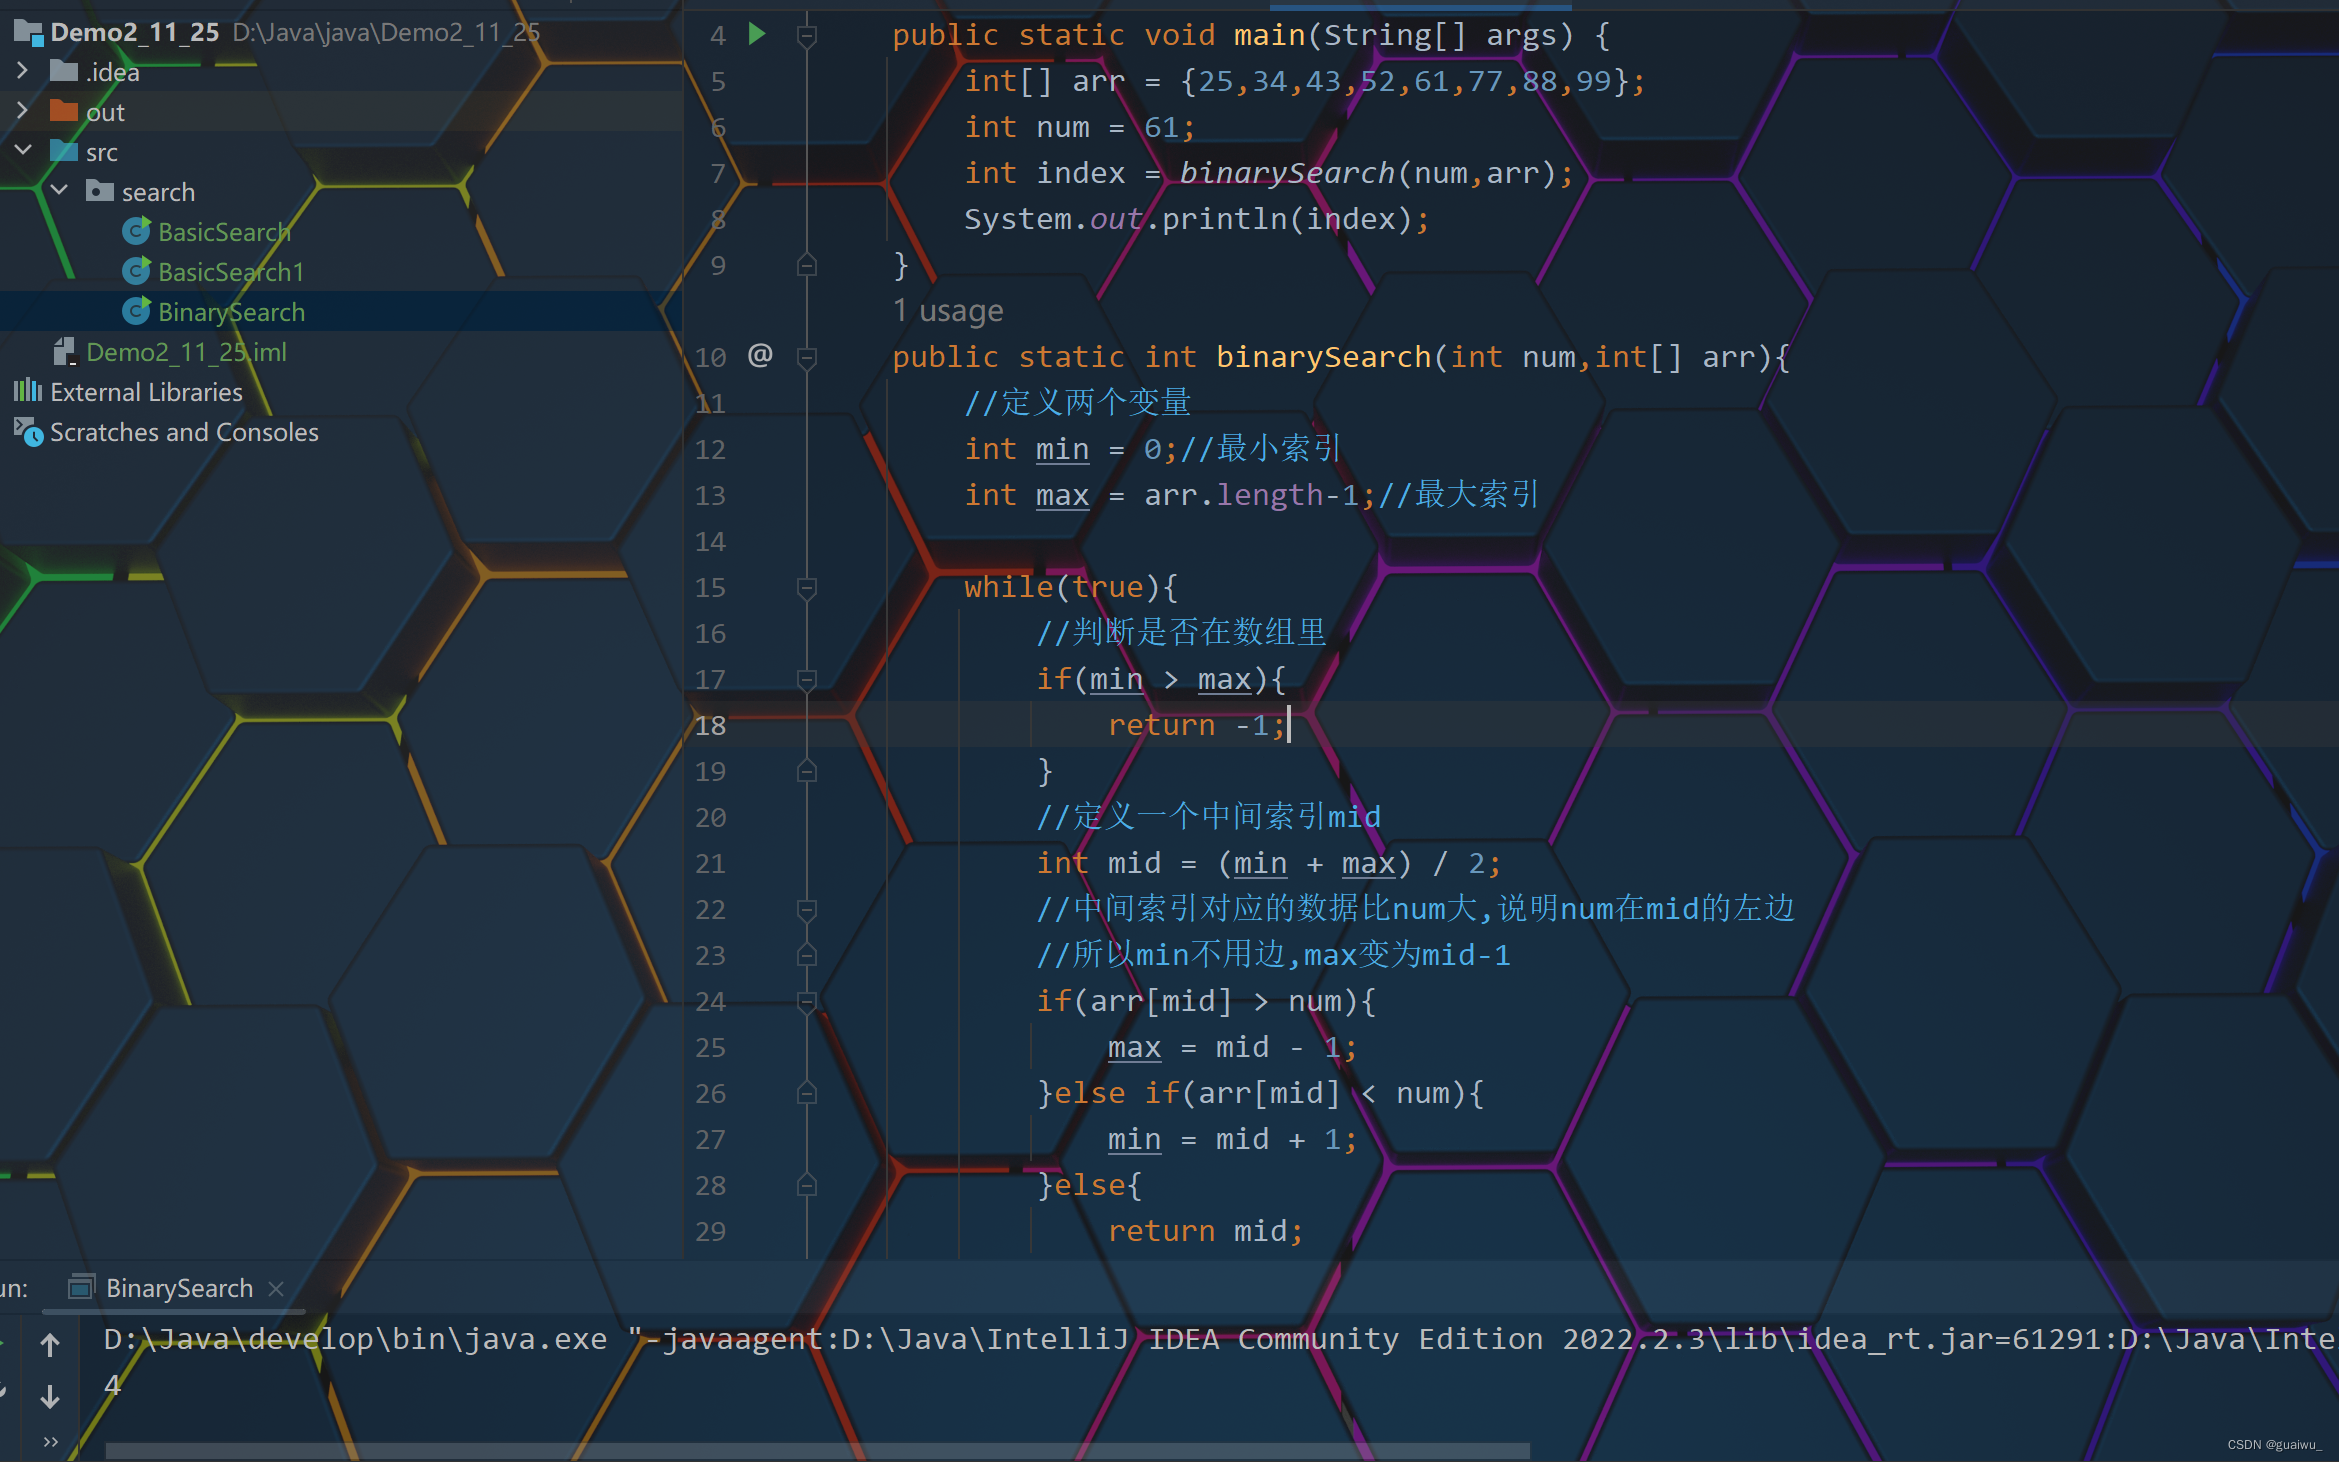
Task: Click the Run tool window label
Action: 14,1288
